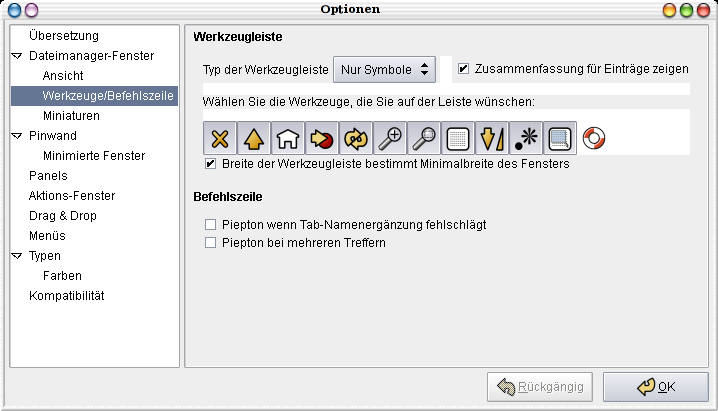Enable 'Piepton wenn Tab-Namenergänzung fehlschlägt'
The width and height of the screenshot is (718, 411).
pyautogui.click(x=210, y=225)
